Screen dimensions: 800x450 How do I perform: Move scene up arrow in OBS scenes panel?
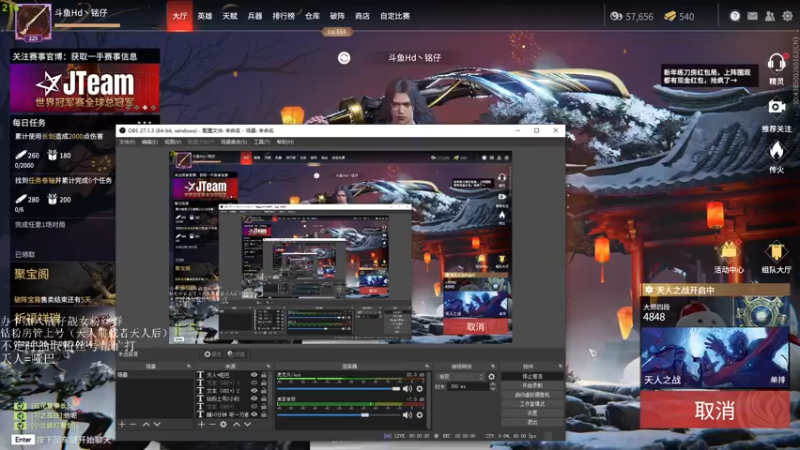click(x=146, y=424)
